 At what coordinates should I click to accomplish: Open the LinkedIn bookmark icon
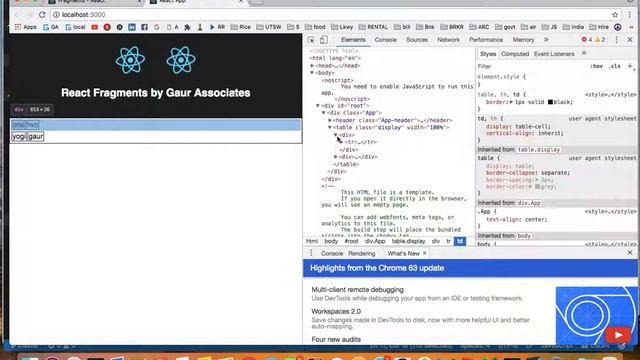click(132, 27)
